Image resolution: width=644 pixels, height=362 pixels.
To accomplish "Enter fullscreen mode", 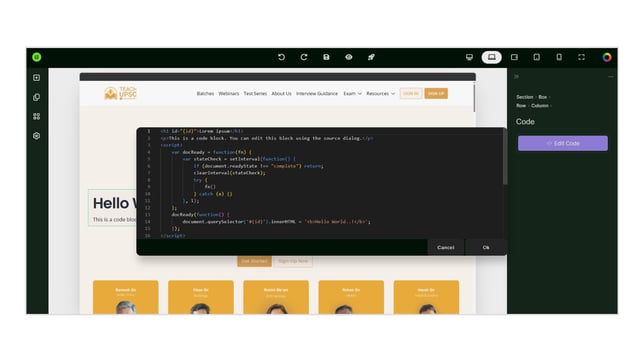I will 581,57.
